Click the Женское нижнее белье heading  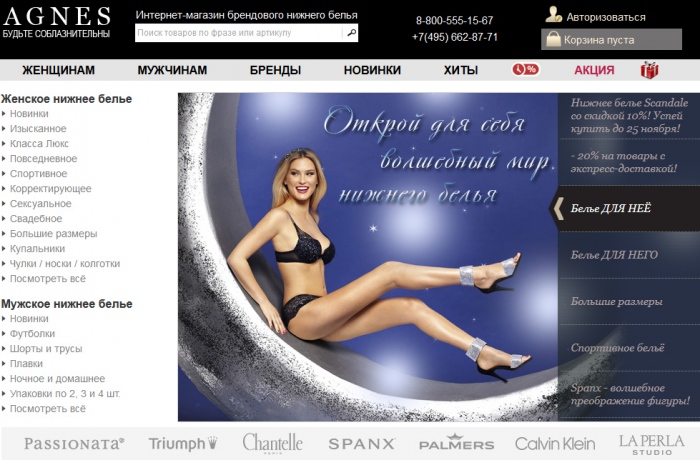tap(67, 99)
